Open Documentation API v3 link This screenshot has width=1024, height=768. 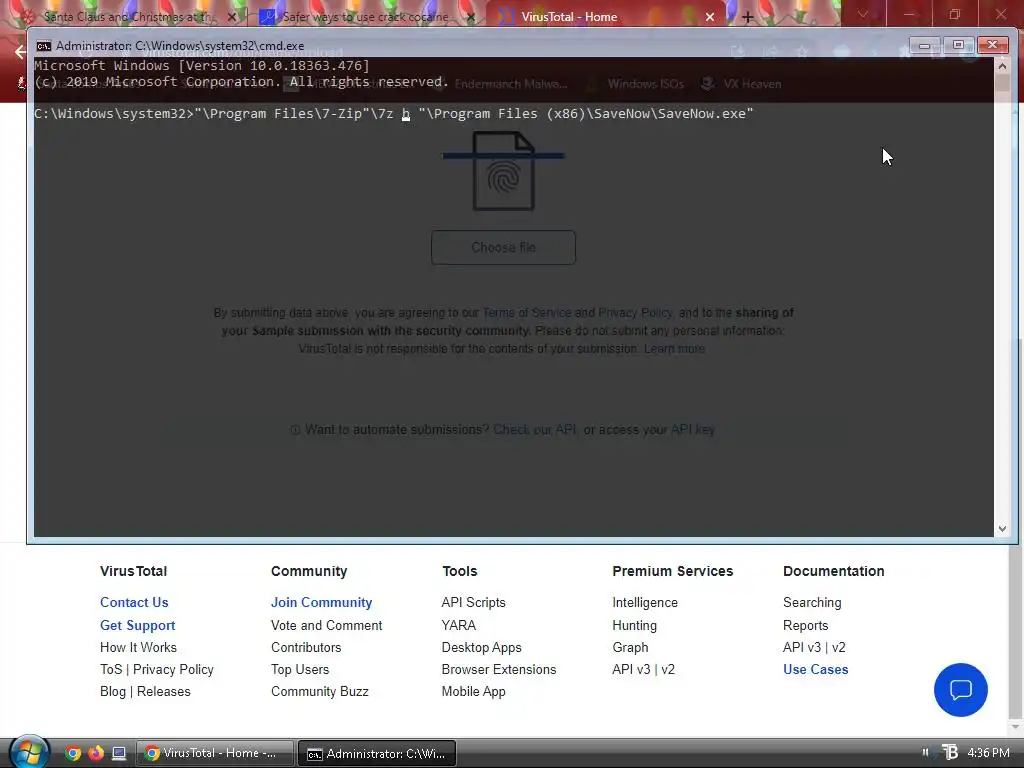pos(802,647)
